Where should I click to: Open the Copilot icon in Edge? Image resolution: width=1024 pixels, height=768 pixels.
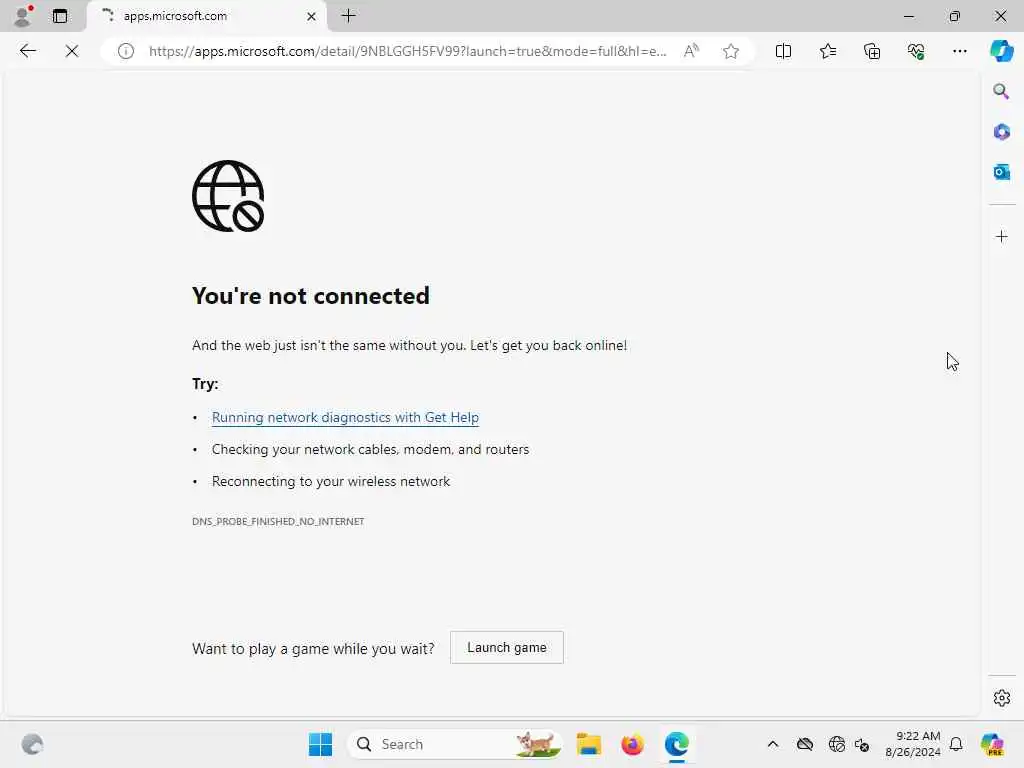[x=1001, y=51]
